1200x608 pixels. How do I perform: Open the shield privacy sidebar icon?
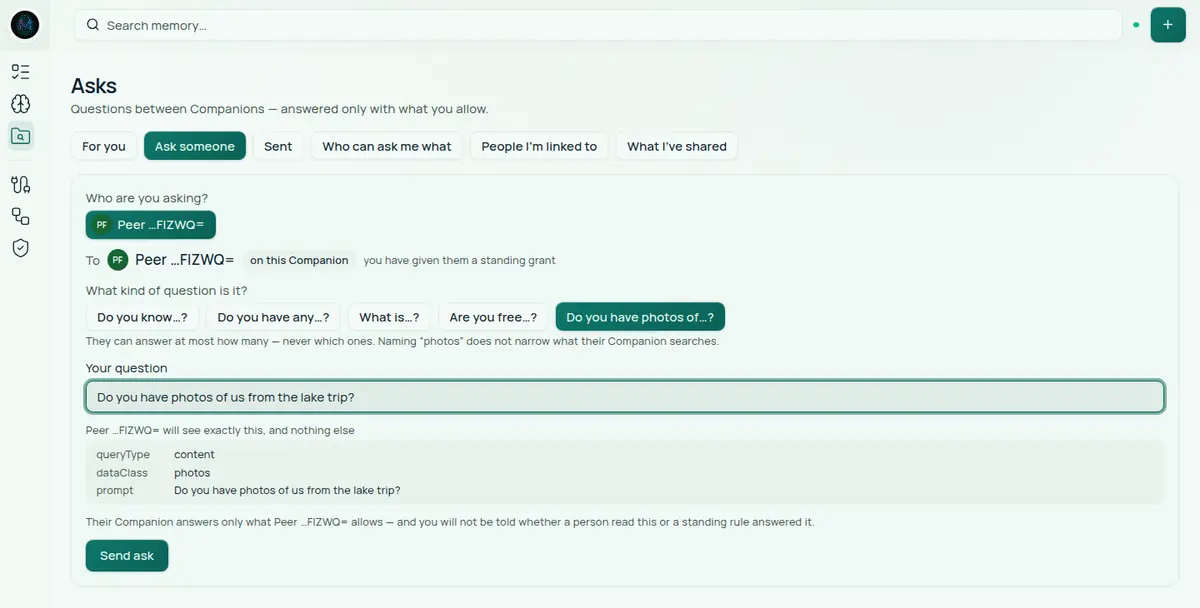point(20,248)
